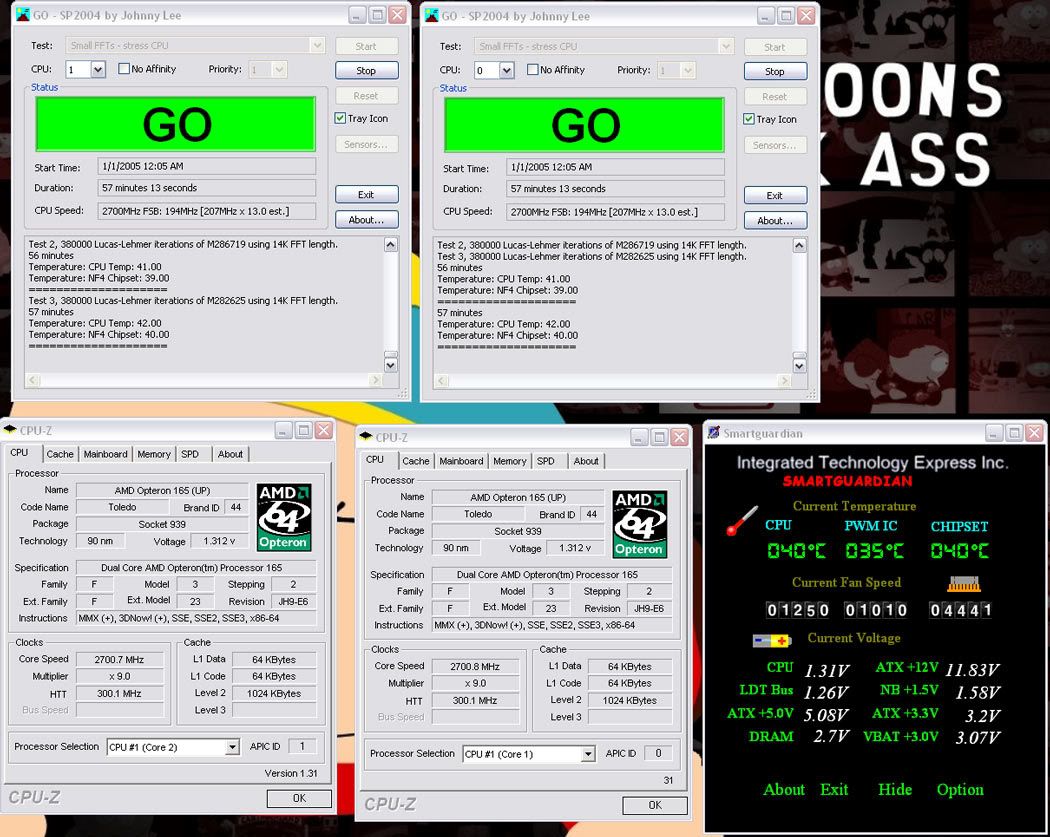1050x837 pixels.
Task: Click the About link in Smartguardian
Action: pyautogui.click(x=783, y=789)
